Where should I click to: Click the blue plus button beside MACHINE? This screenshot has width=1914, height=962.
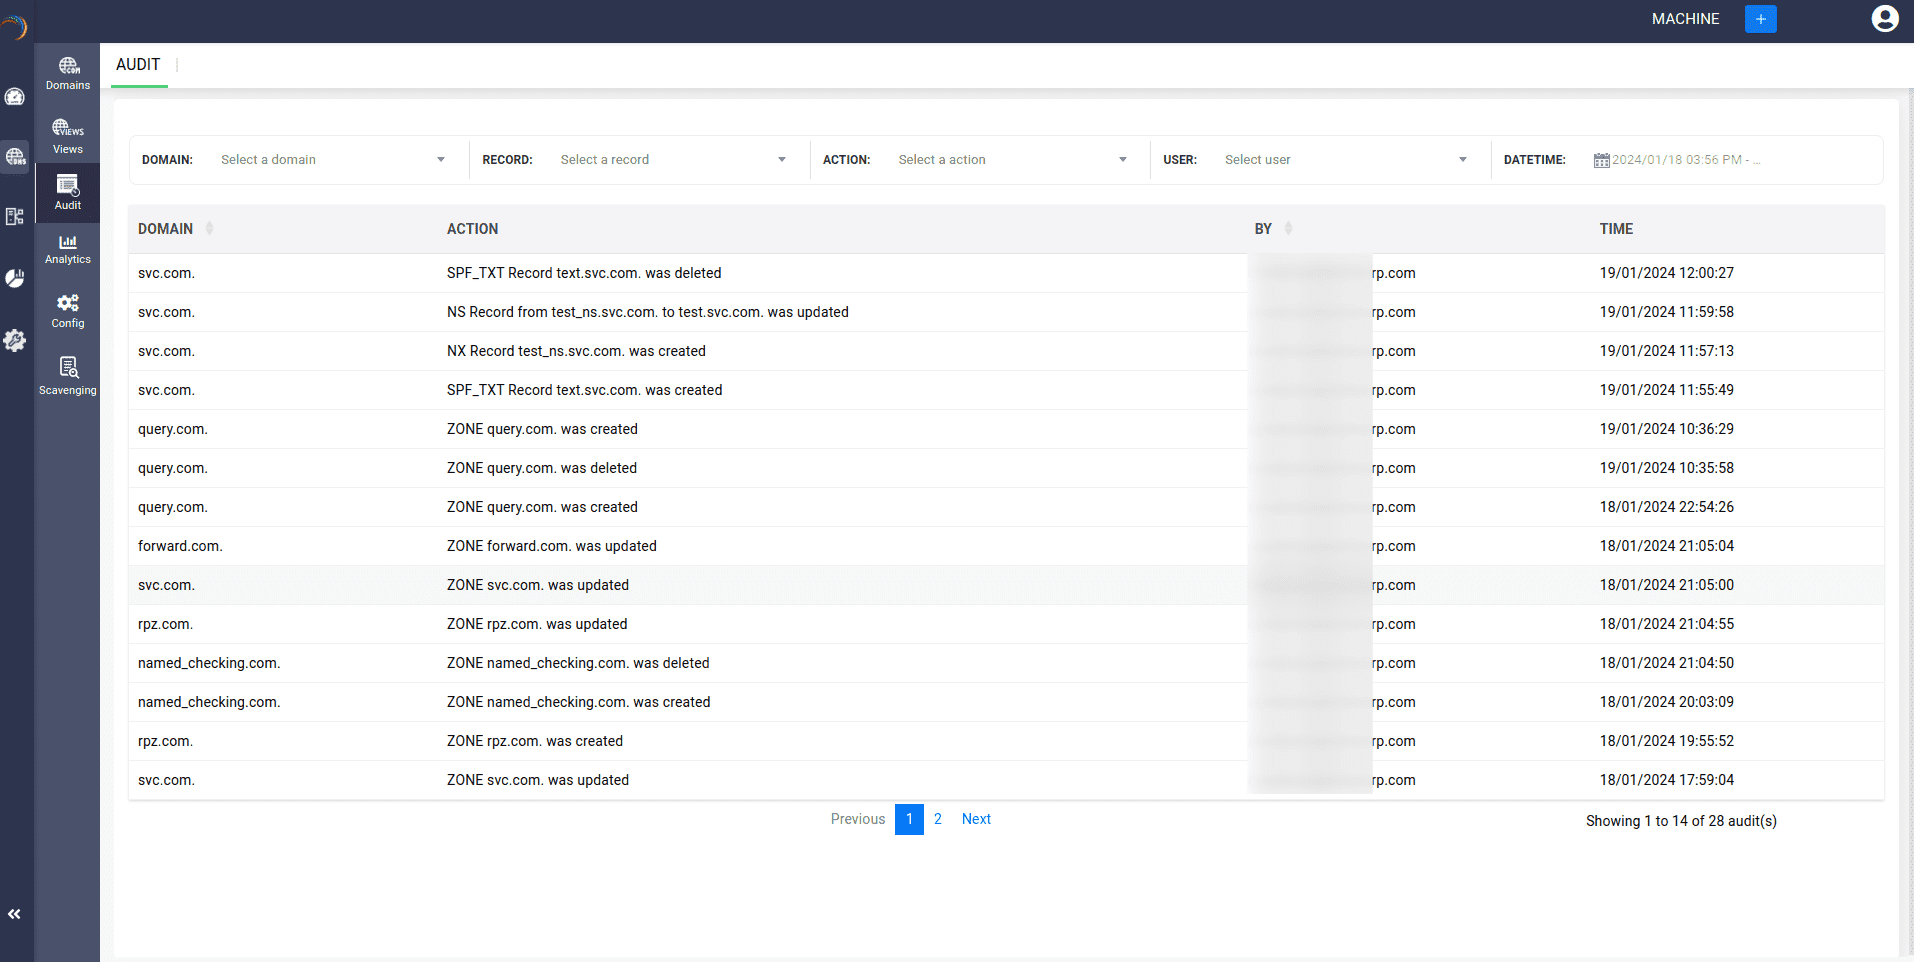1760,19
